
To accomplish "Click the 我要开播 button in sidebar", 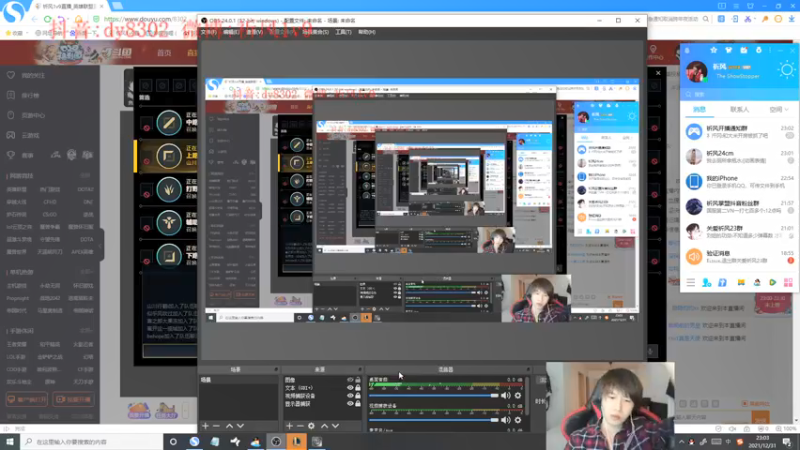I will click(x=73, y=399).
